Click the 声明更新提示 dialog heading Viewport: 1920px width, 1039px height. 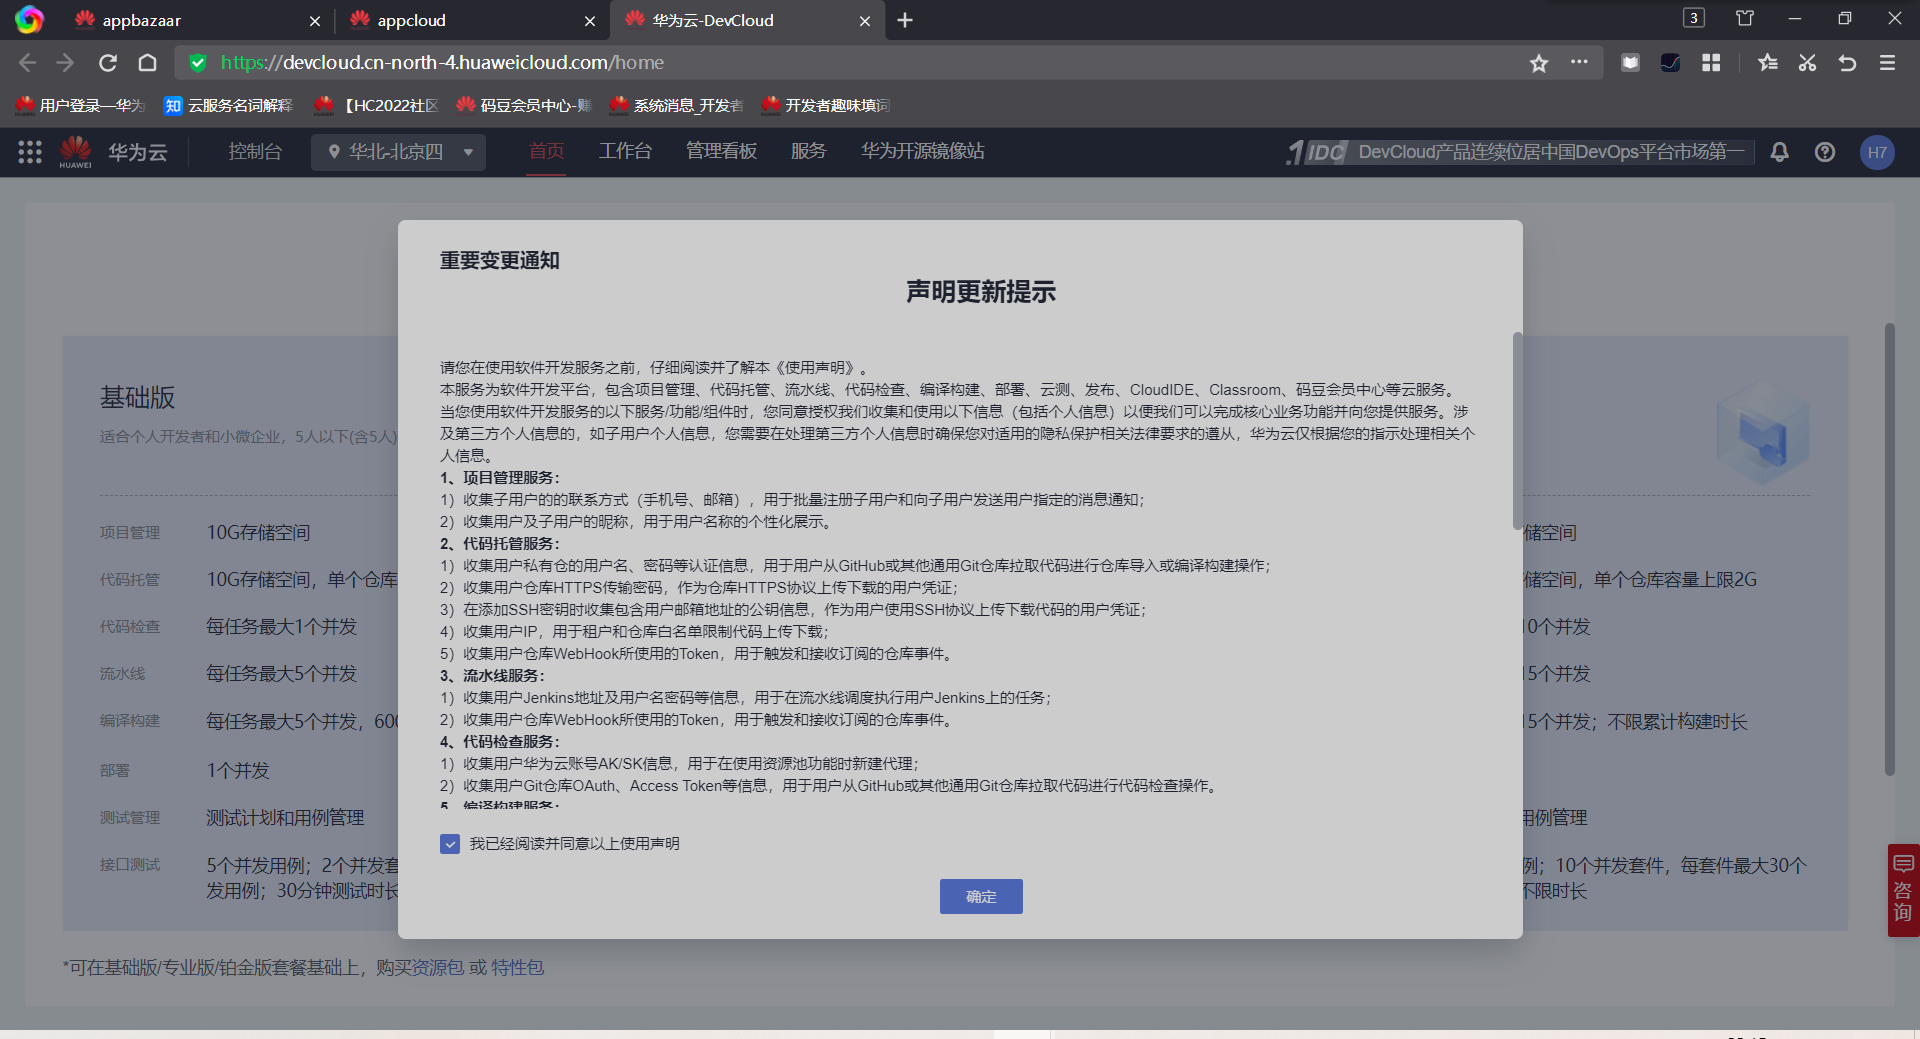981,292
